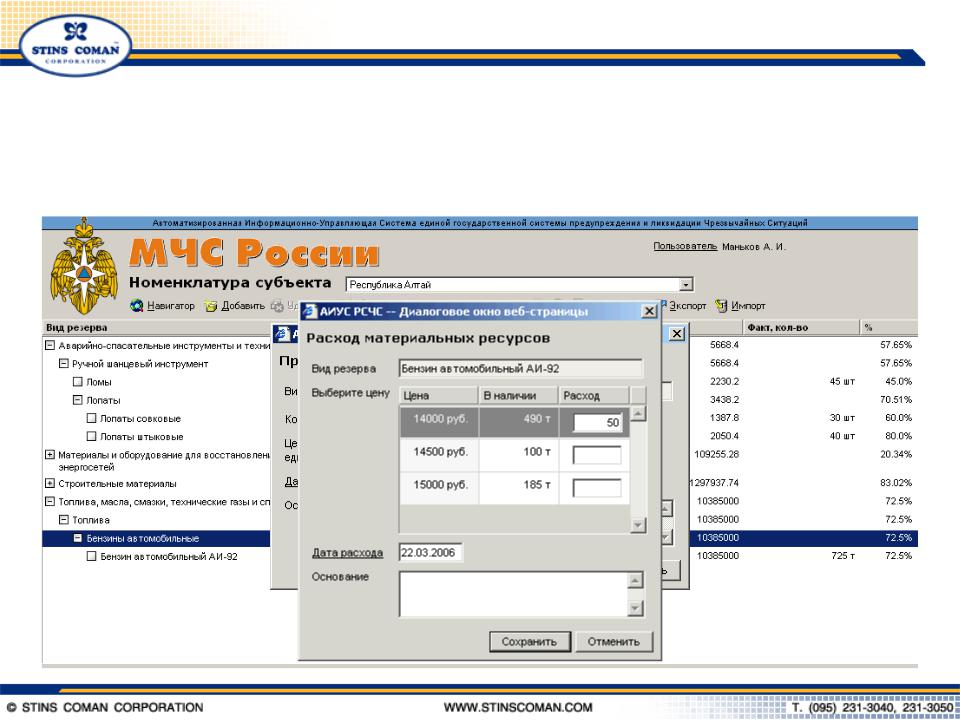
Task: Click the Навигатор globe icon
Action: point(137,306)
